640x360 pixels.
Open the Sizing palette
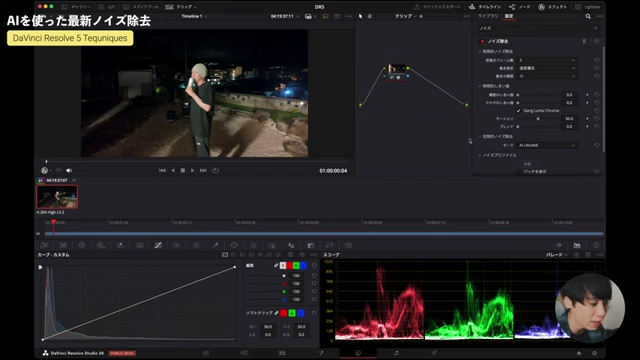coord(329,245)
